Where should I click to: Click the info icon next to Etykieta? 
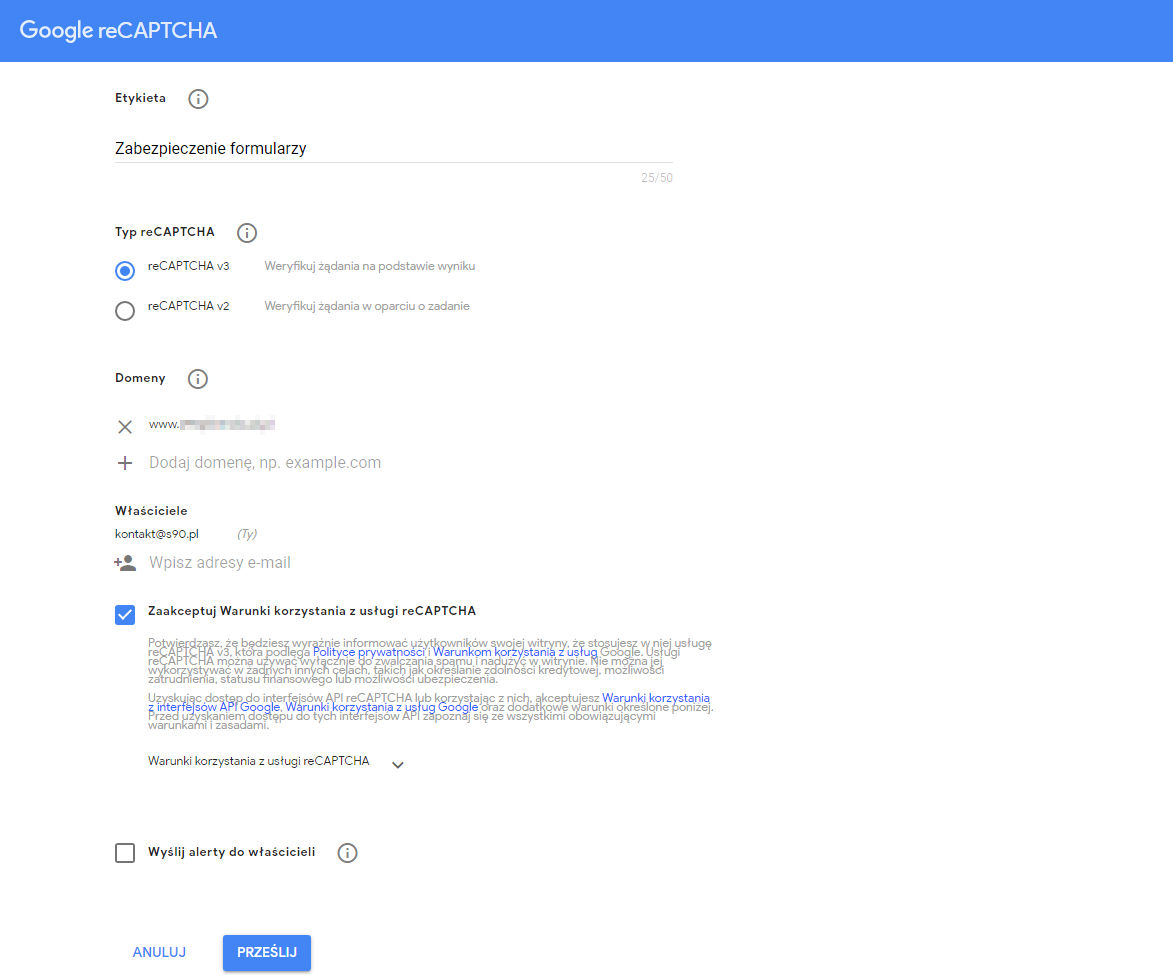(198, 99)
